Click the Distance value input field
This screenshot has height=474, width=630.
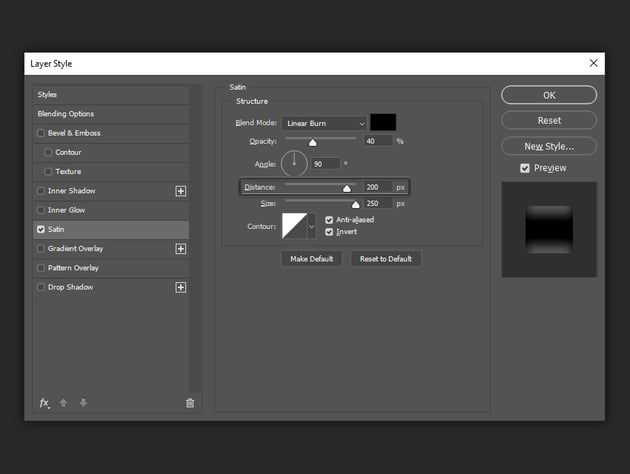tap(377, 187)
